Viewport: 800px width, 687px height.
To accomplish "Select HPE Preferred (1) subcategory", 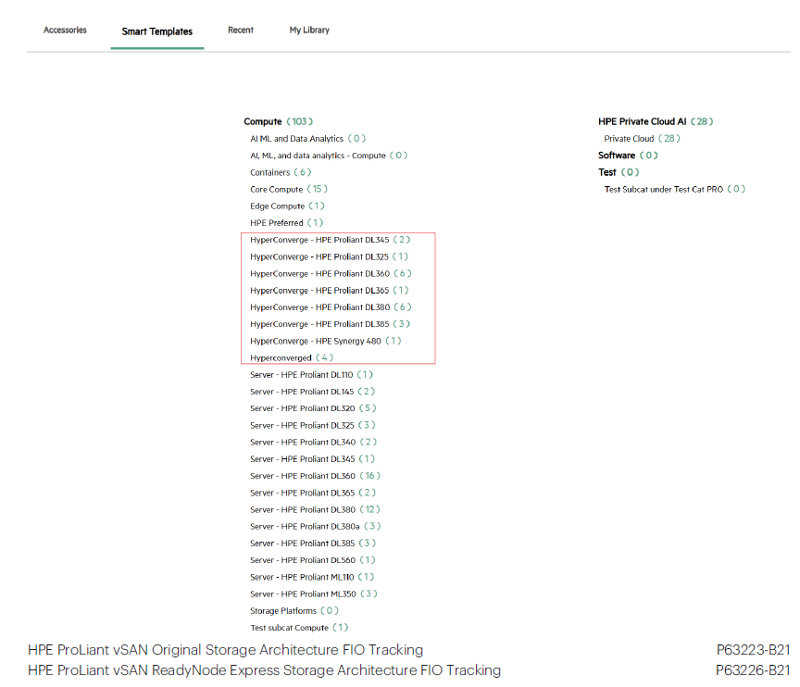I will pyautogui.click(x=287, y=222).
